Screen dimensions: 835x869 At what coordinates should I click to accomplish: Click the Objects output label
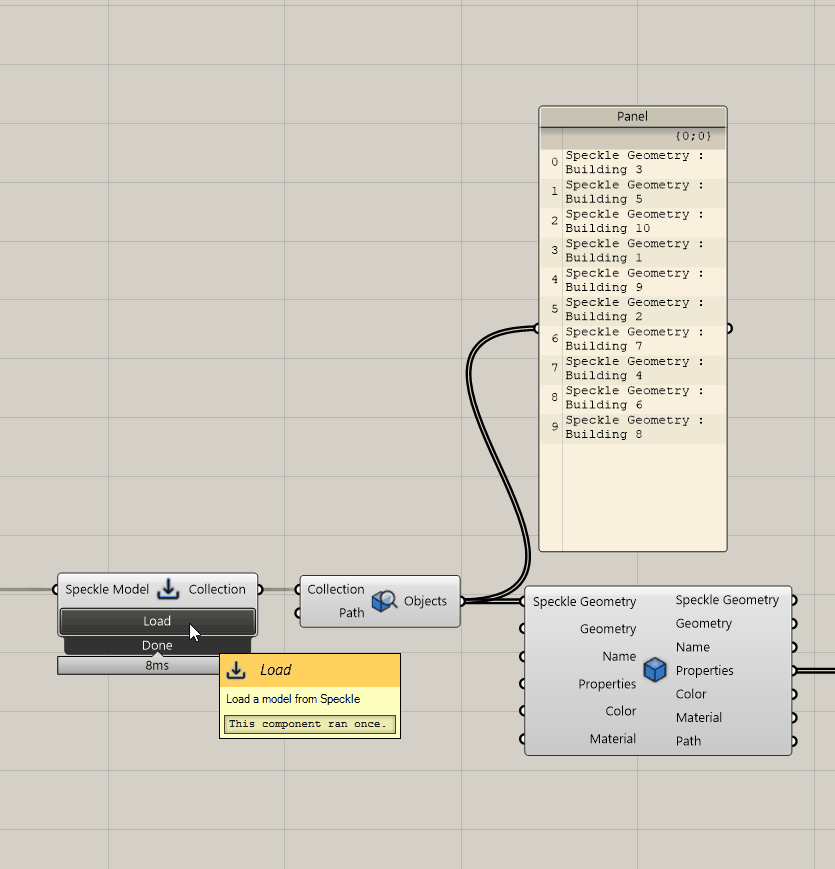click(425, 601)
